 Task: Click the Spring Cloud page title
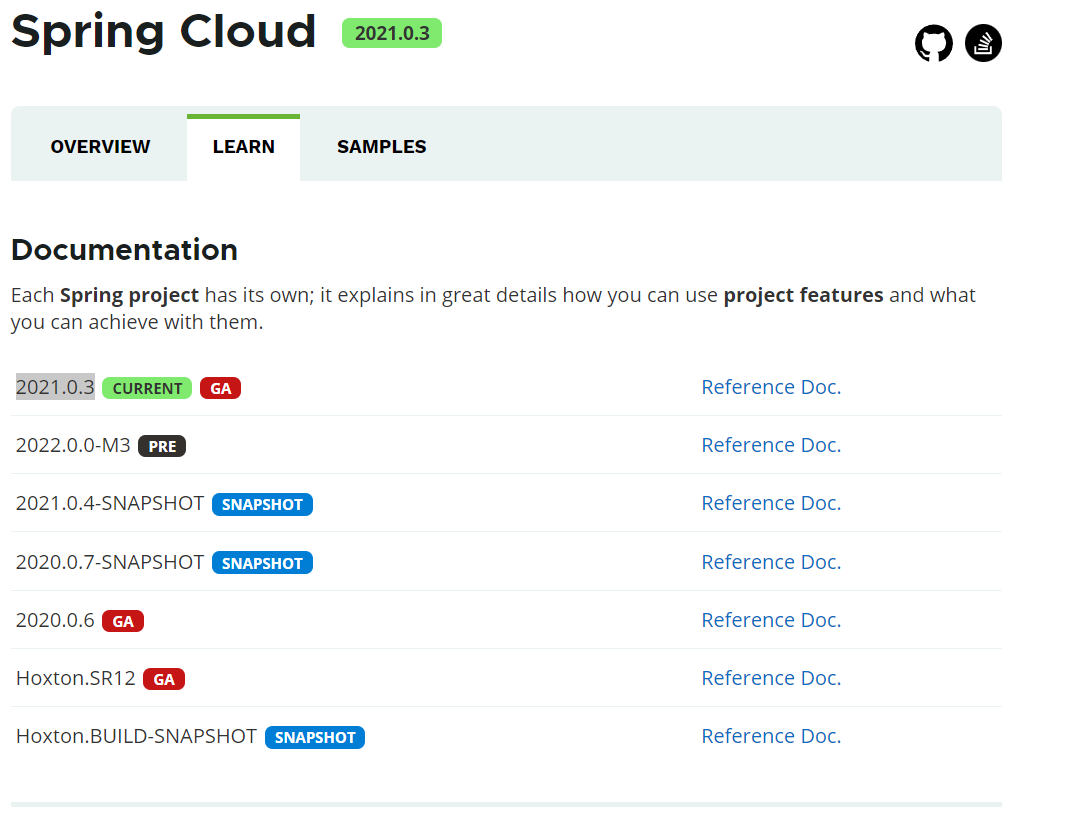(x=164, y=32)
